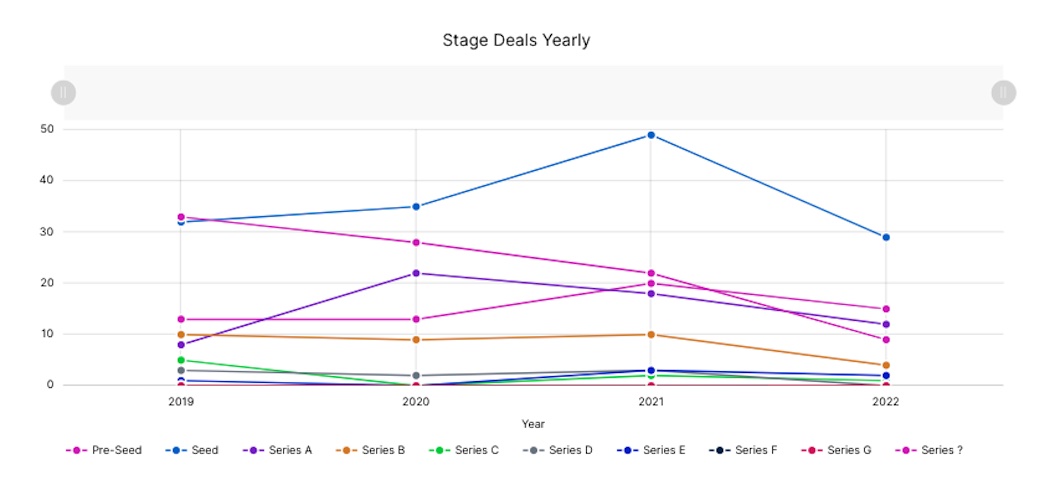The width and height of the screenshot is (1050, 480).
Task: Toggle Series A legend entry
Action: (x=278, y=450)
